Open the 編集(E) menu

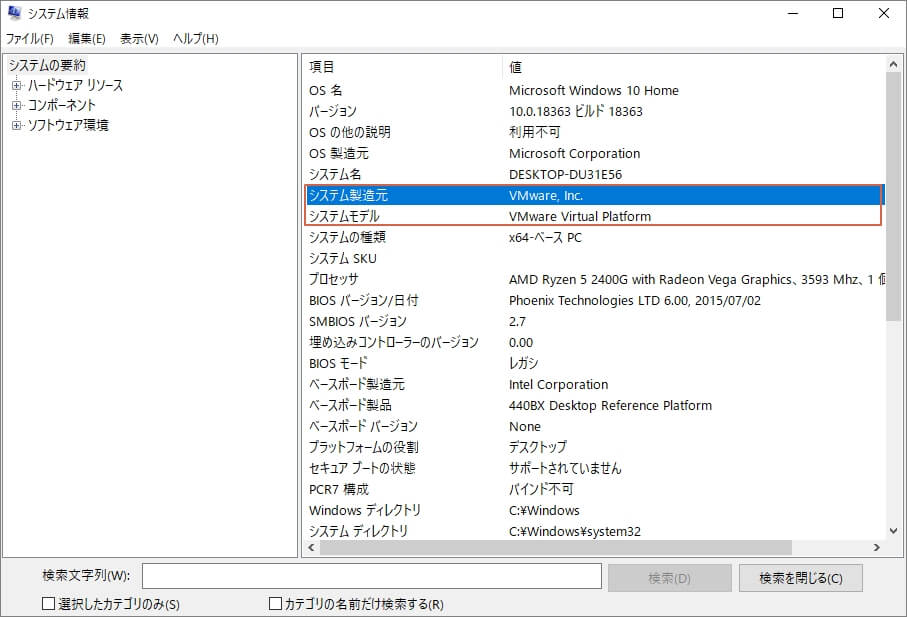pyautogui.click(x=87, y=39)
